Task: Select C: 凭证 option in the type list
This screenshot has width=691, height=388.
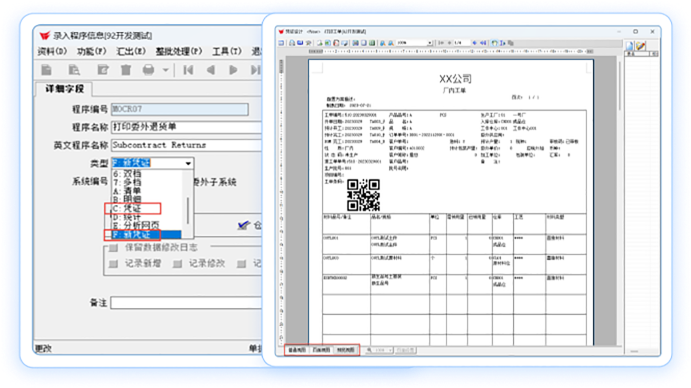Action: pos(132,208)
